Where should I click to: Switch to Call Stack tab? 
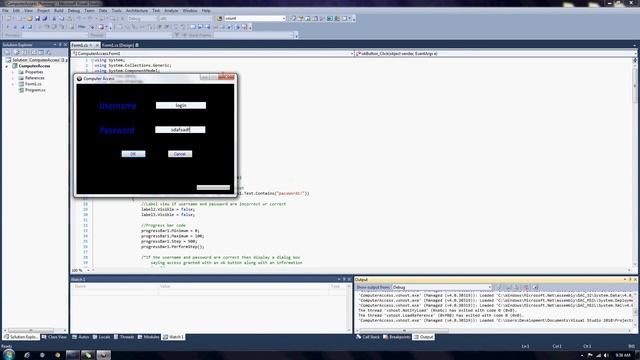(x=368, y=337)
